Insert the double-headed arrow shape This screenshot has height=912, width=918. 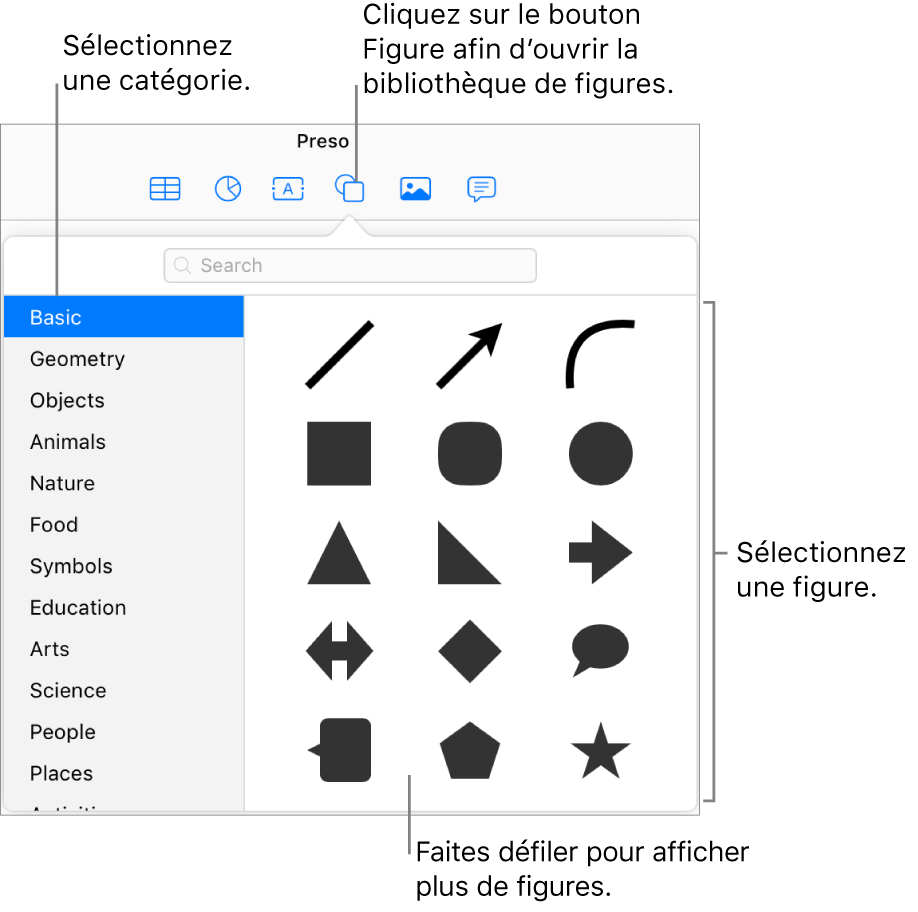(x=340, y=651)
